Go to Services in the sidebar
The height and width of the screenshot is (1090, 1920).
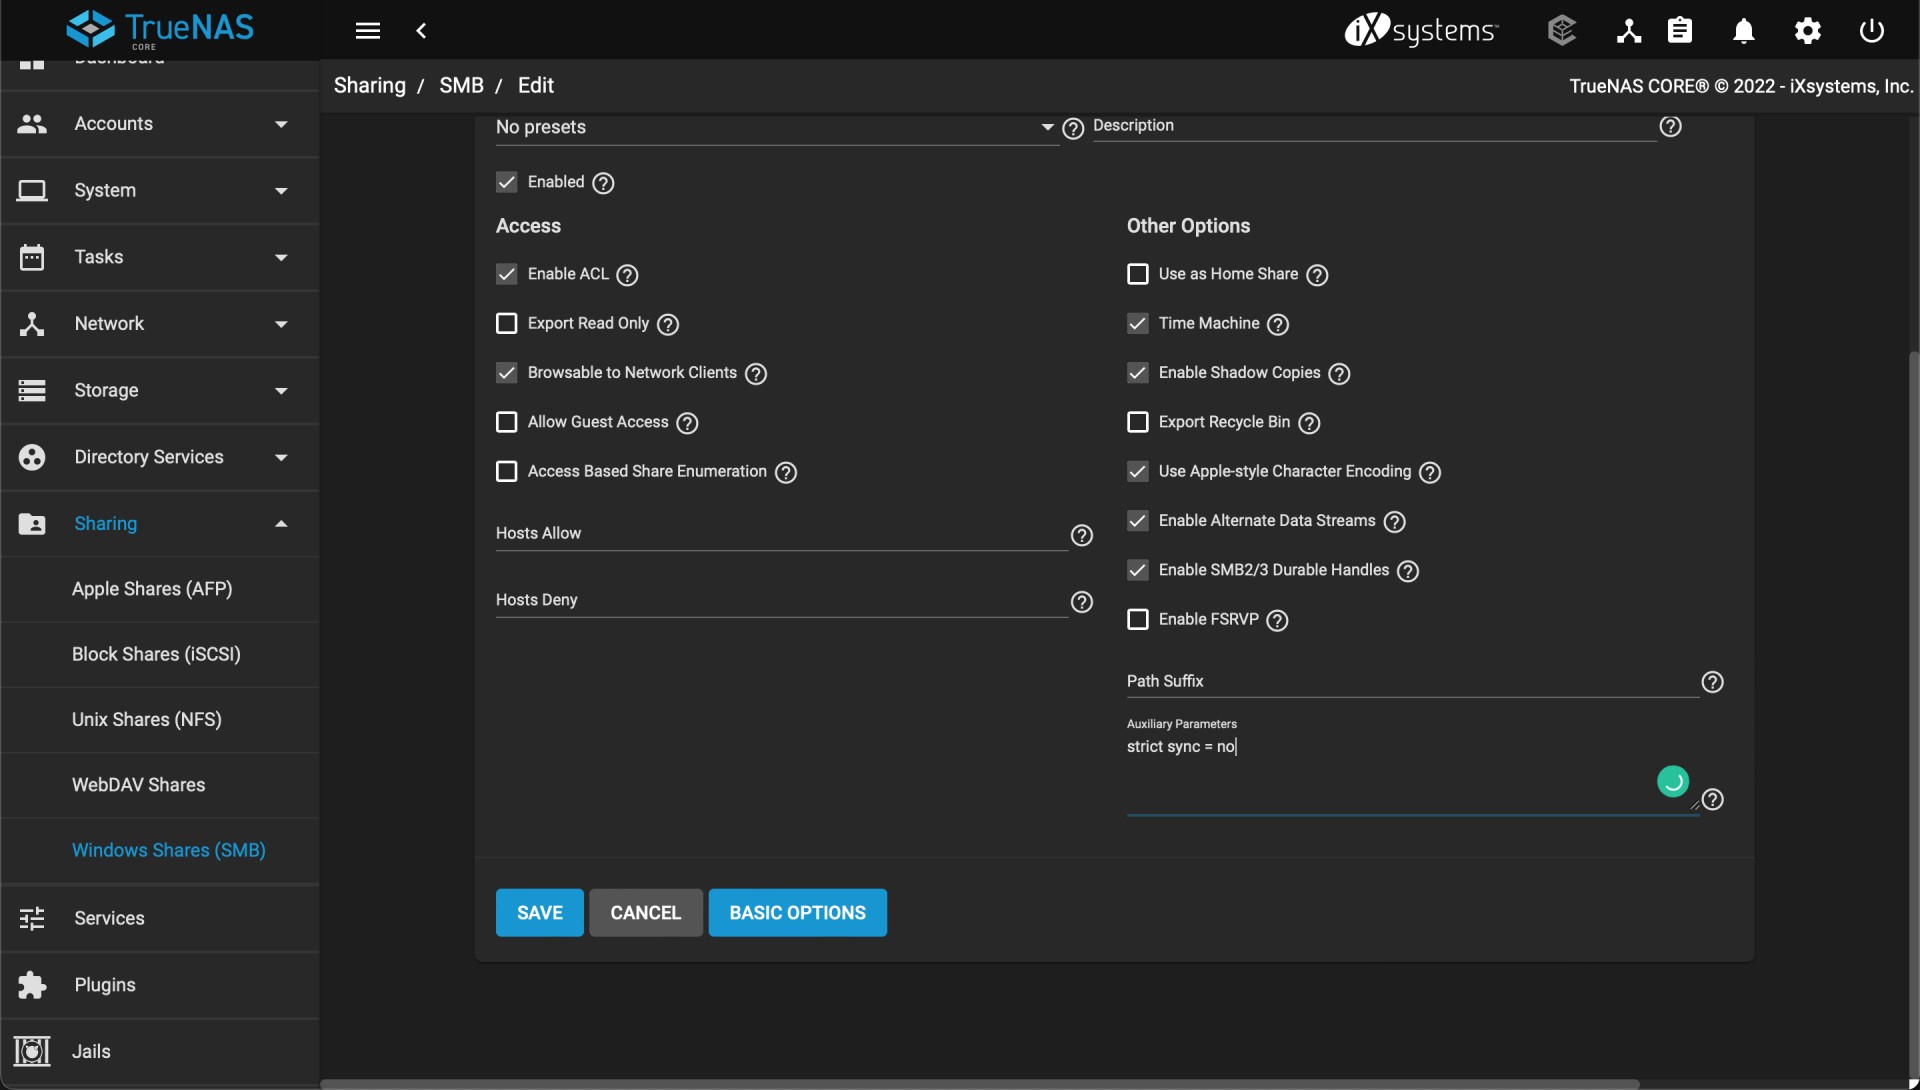coord(109,918)
